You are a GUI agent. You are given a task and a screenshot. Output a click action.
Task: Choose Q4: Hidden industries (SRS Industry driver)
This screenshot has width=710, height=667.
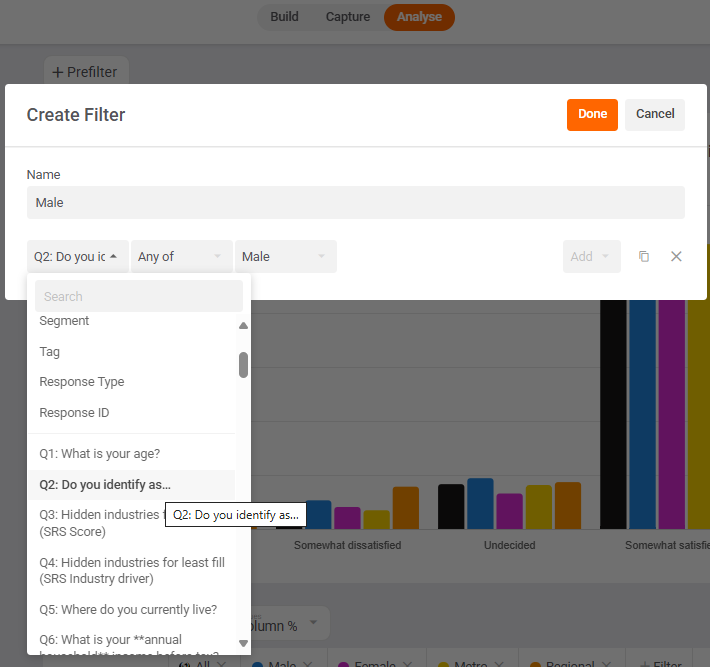tap(132, 571)
